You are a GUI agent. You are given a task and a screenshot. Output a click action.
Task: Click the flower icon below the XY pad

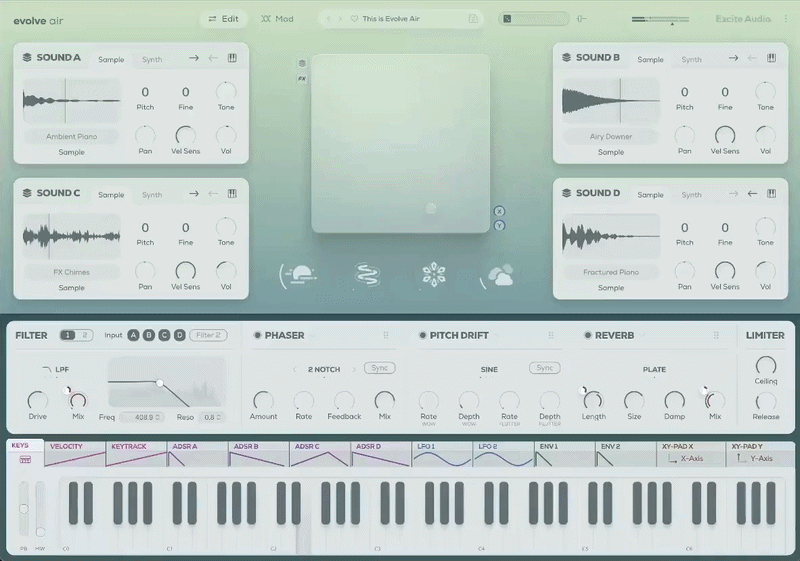pos(433,275)
